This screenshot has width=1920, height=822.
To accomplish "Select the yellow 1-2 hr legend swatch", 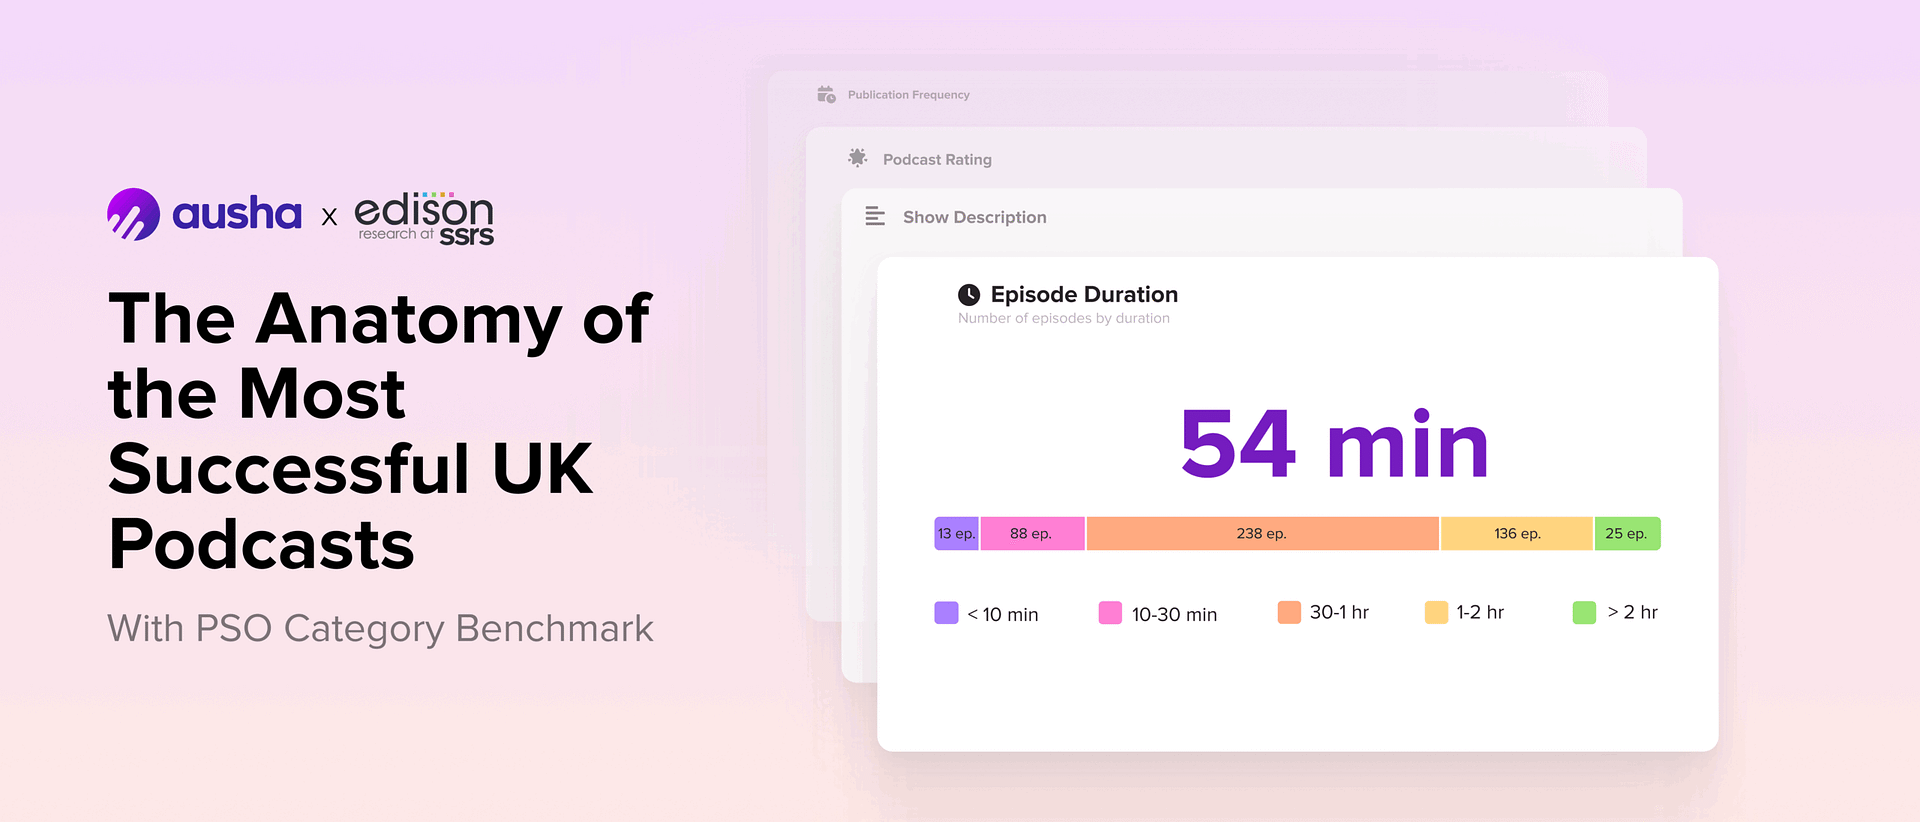I will click(x=1436, y=612).
